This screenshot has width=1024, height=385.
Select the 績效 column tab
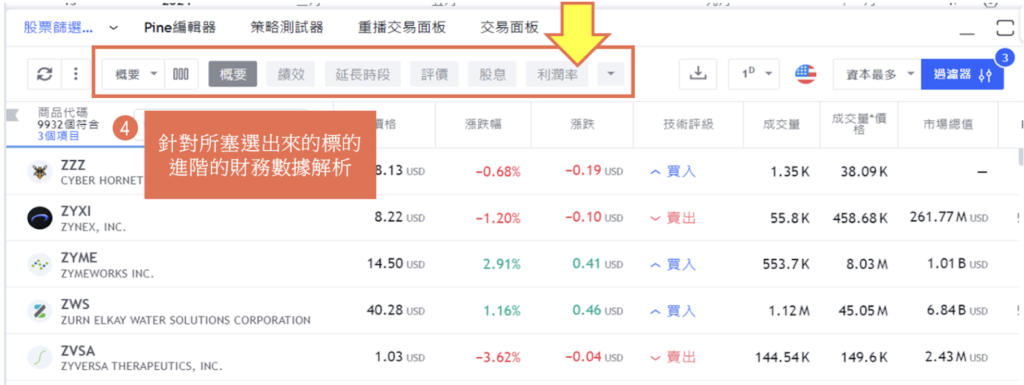pyautogui.click(x=291, y=74)
